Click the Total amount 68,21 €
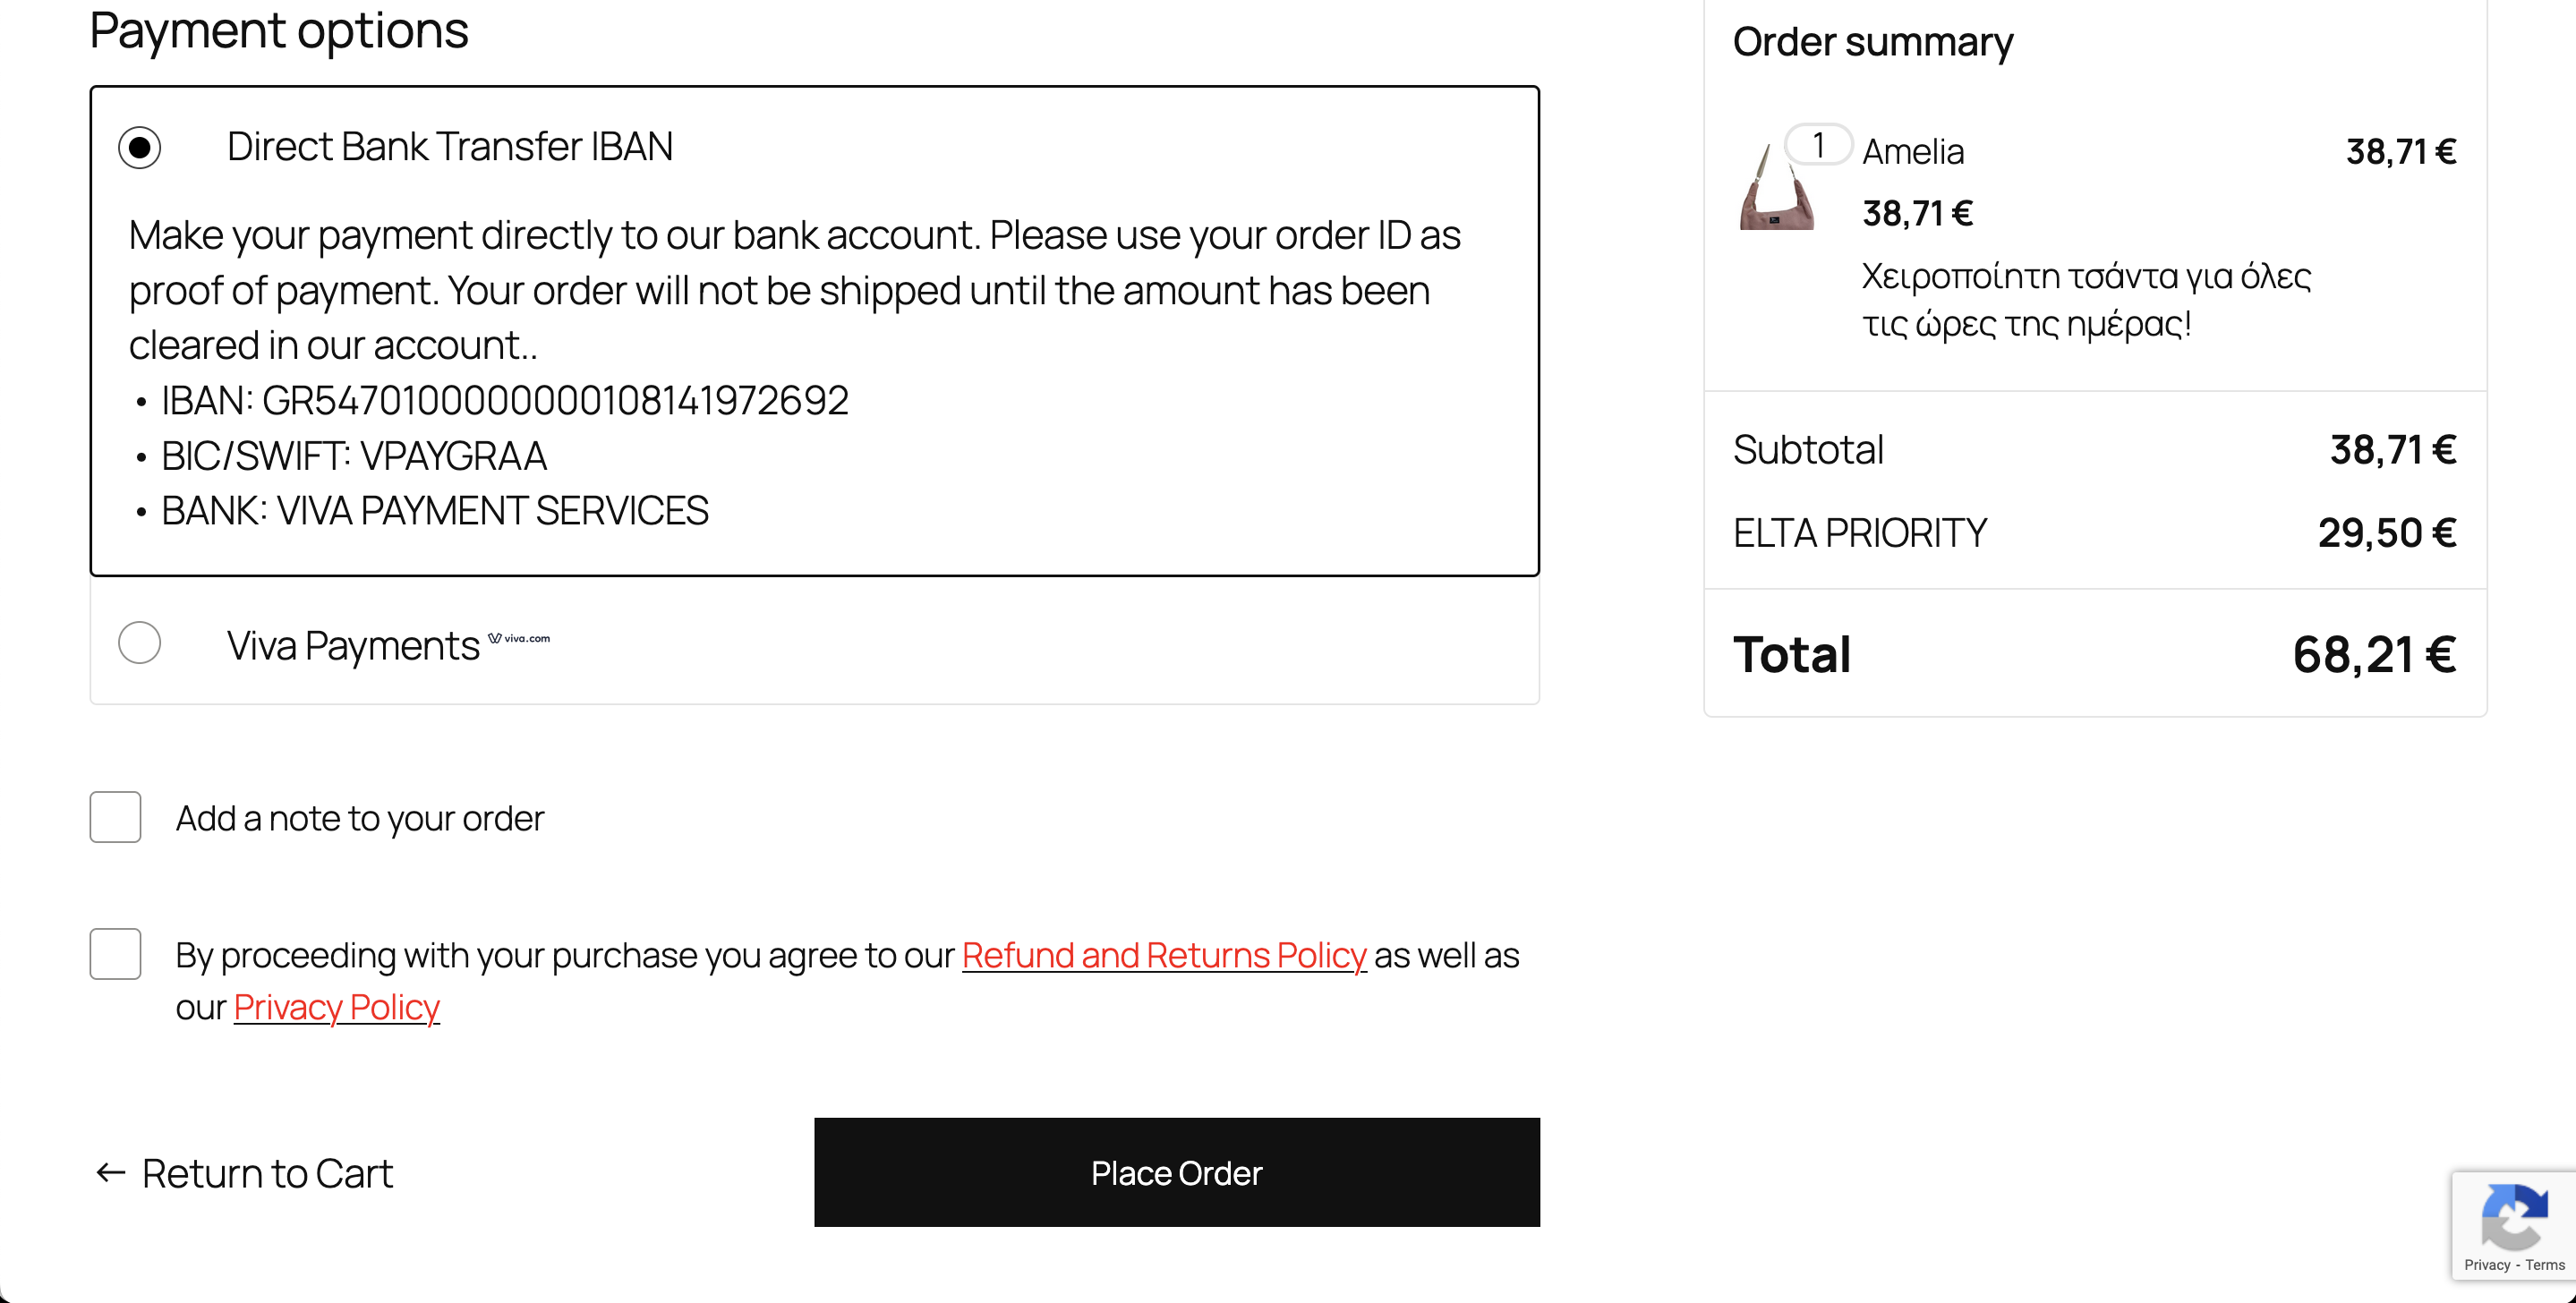 point(2374,655)
